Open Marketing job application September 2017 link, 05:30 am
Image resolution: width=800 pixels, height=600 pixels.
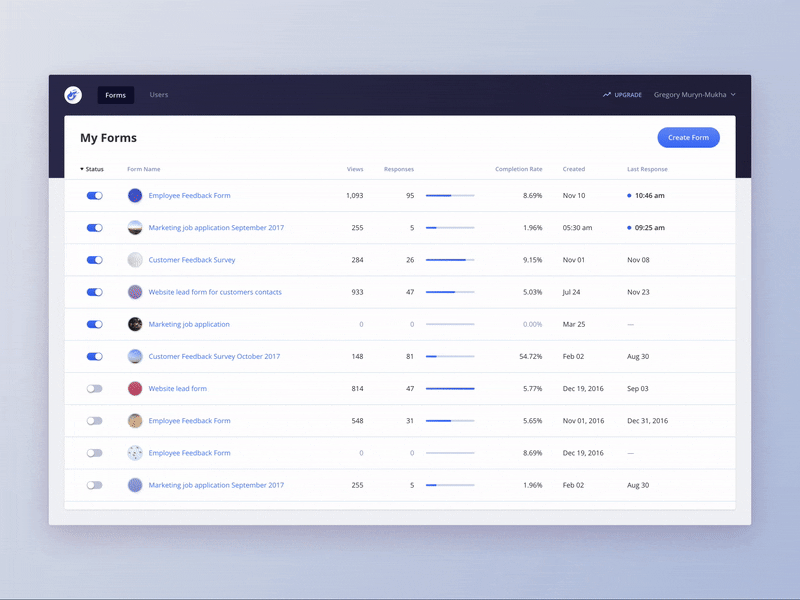click(216, 228)
